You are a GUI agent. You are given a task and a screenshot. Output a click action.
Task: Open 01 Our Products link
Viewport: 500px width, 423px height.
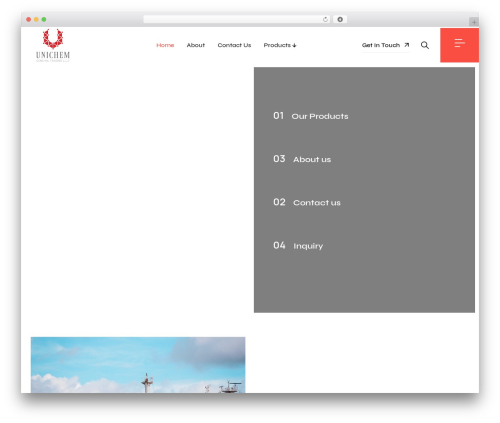pos(311,116)
